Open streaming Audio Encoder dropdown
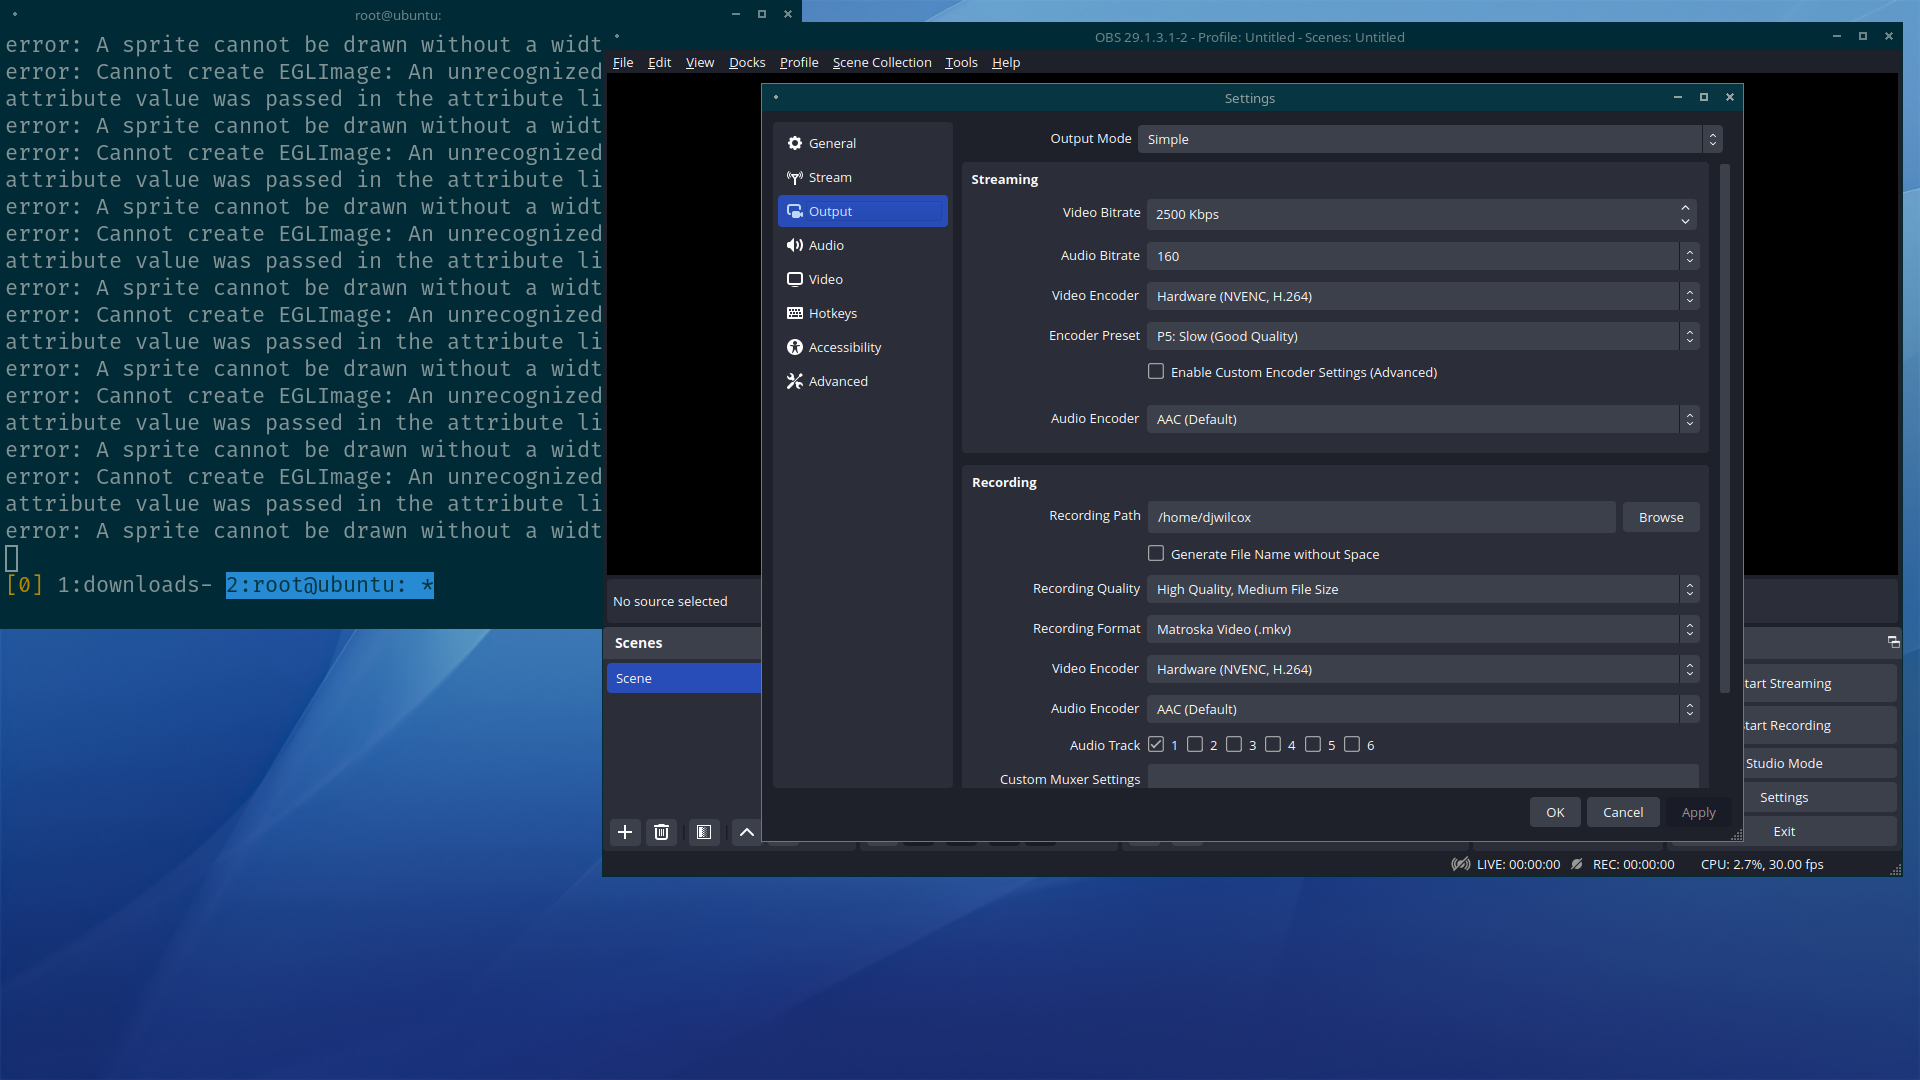Viewport: 1920px width, 1080px height. (x=1423, y=419)
